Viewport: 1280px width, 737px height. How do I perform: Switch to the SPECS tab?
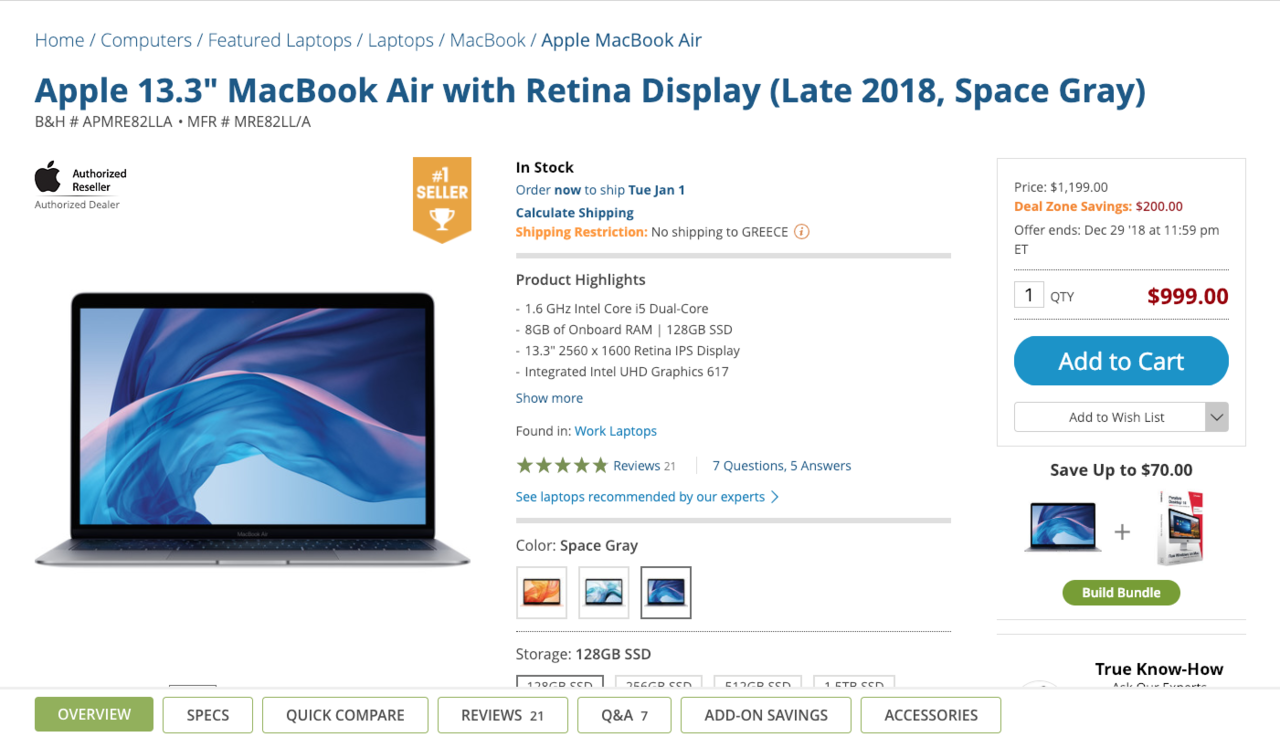click(x=208, y=715)
